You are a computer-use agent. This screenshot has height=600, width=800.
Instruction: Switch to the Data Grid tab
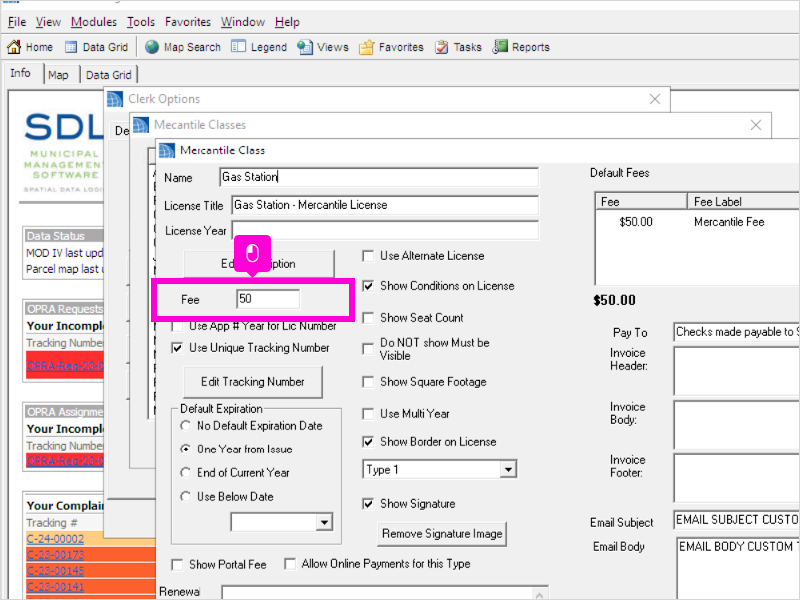(108, 75)
